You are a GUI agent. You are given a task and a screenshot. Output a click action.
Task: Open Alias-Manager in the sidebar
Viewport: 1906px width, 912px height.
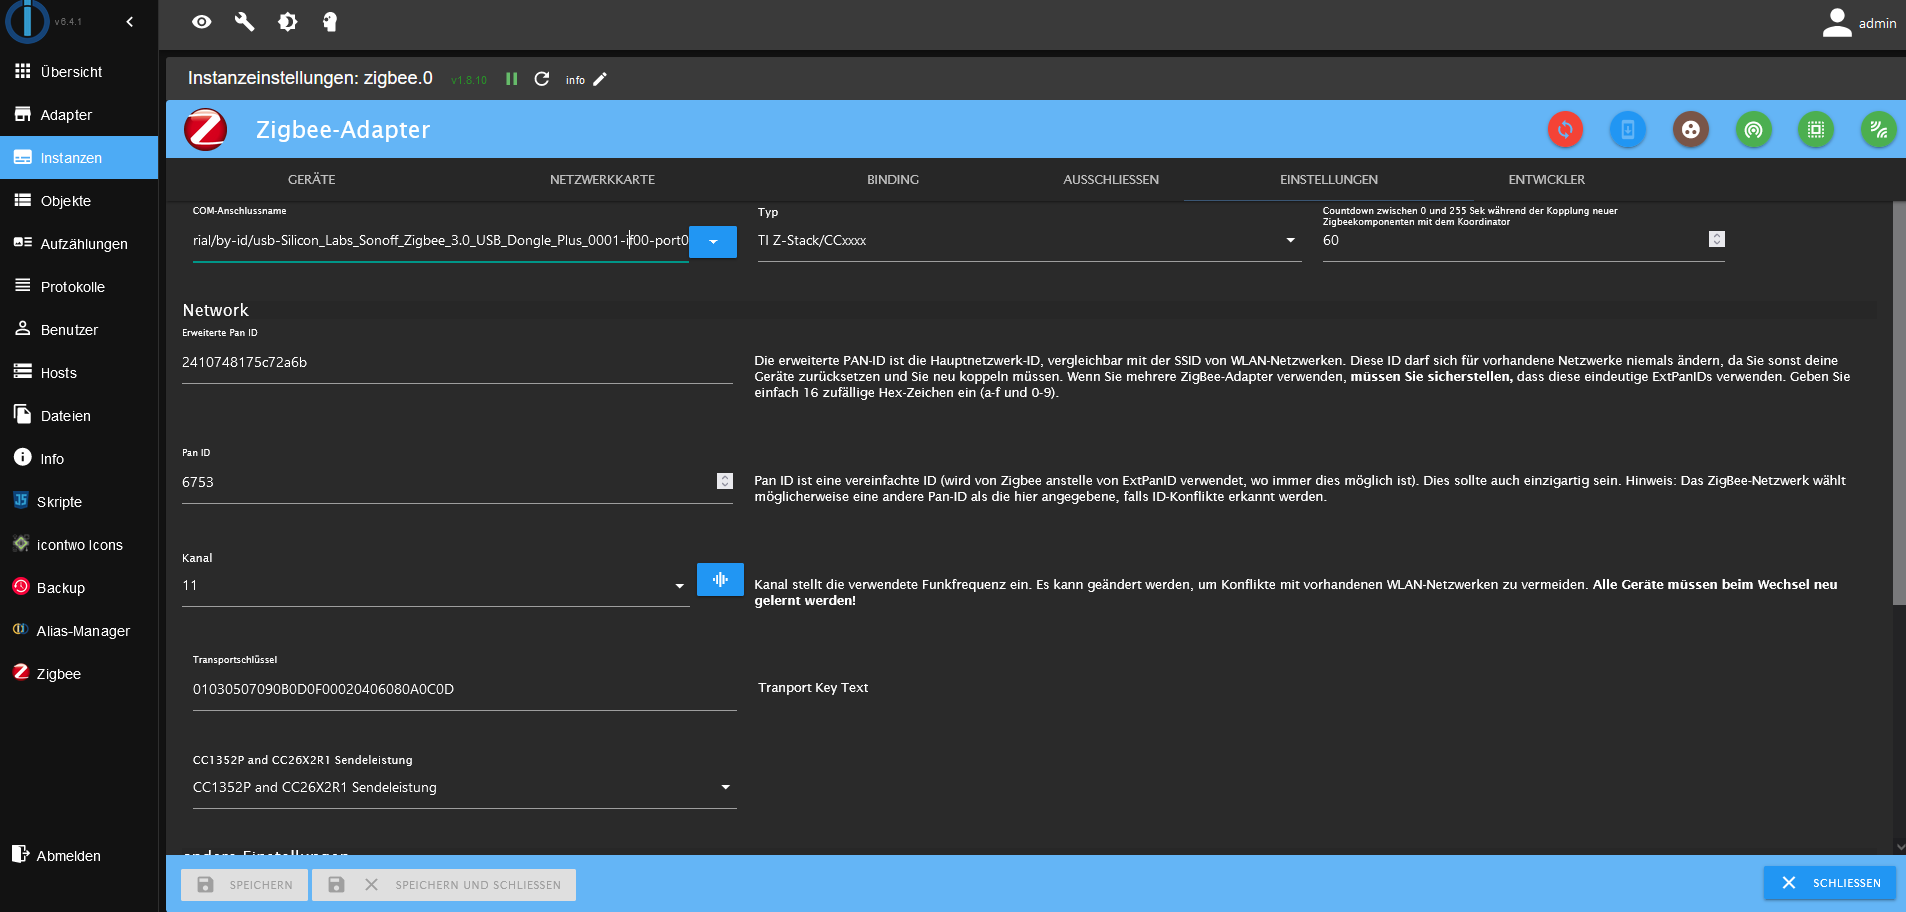(x=79, y=631)
